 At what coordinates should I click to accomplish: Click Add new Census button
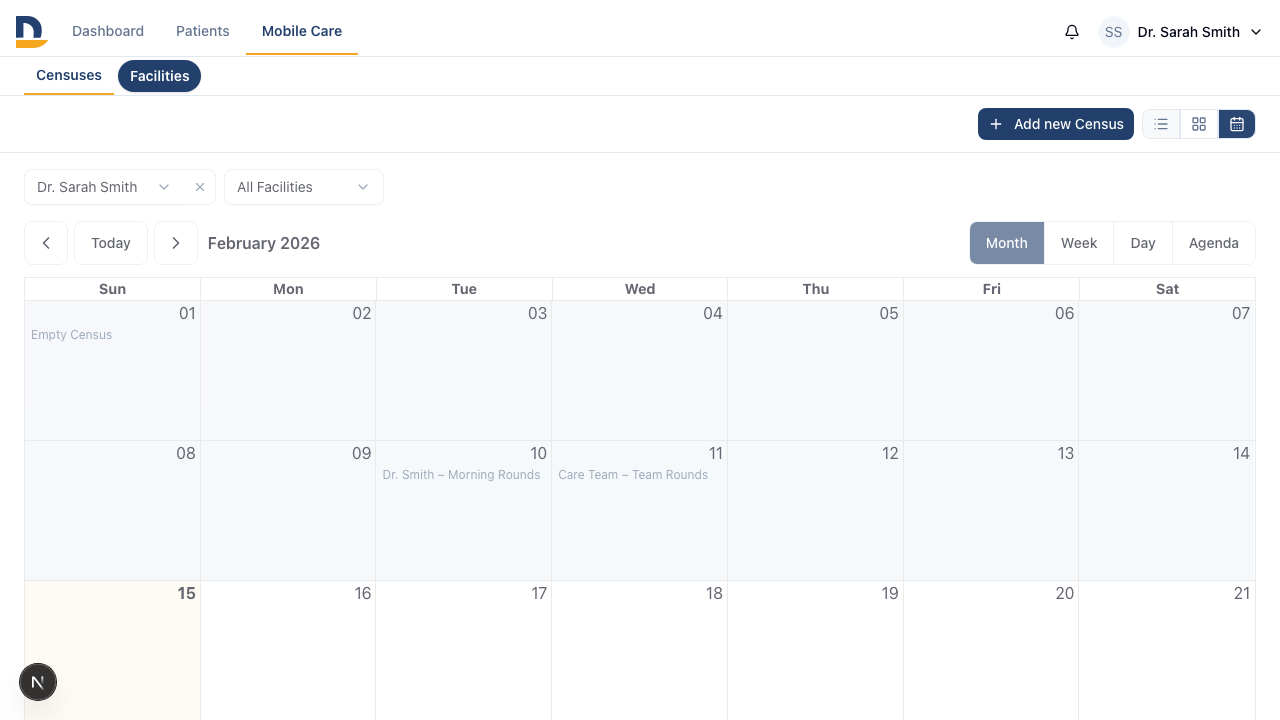(x=1056, y=124)
